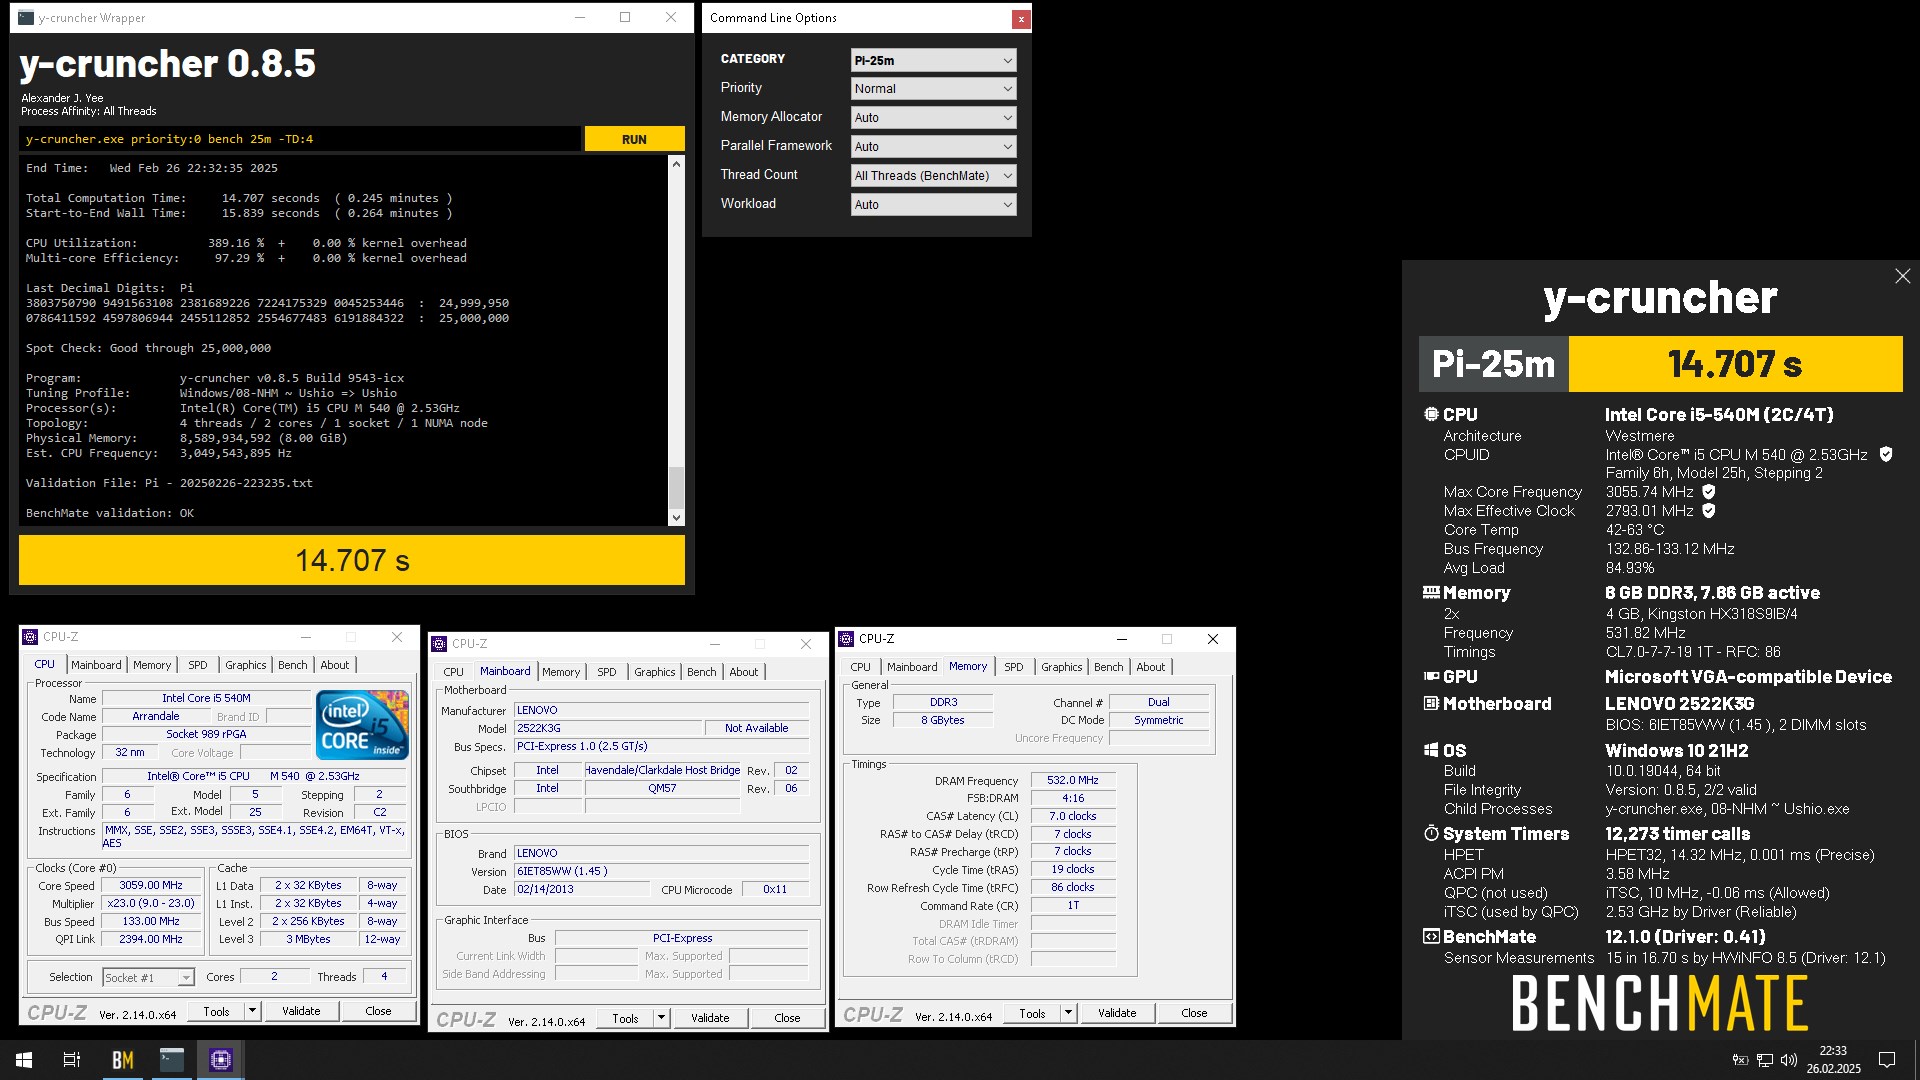Viewport: 1920px width, 1080px height.
Task: Close the BenchMate result panel
Action: tap(1902, 276)
